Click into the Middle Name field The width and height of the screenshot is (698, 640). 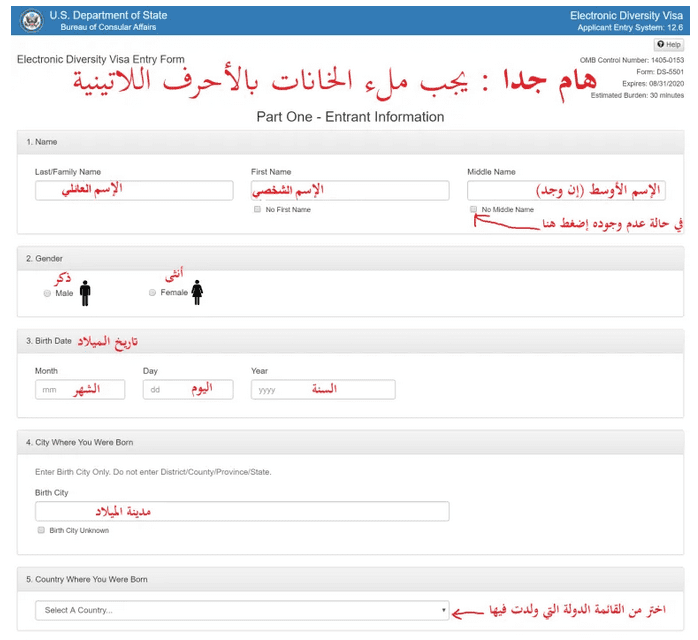coord(565,190)
